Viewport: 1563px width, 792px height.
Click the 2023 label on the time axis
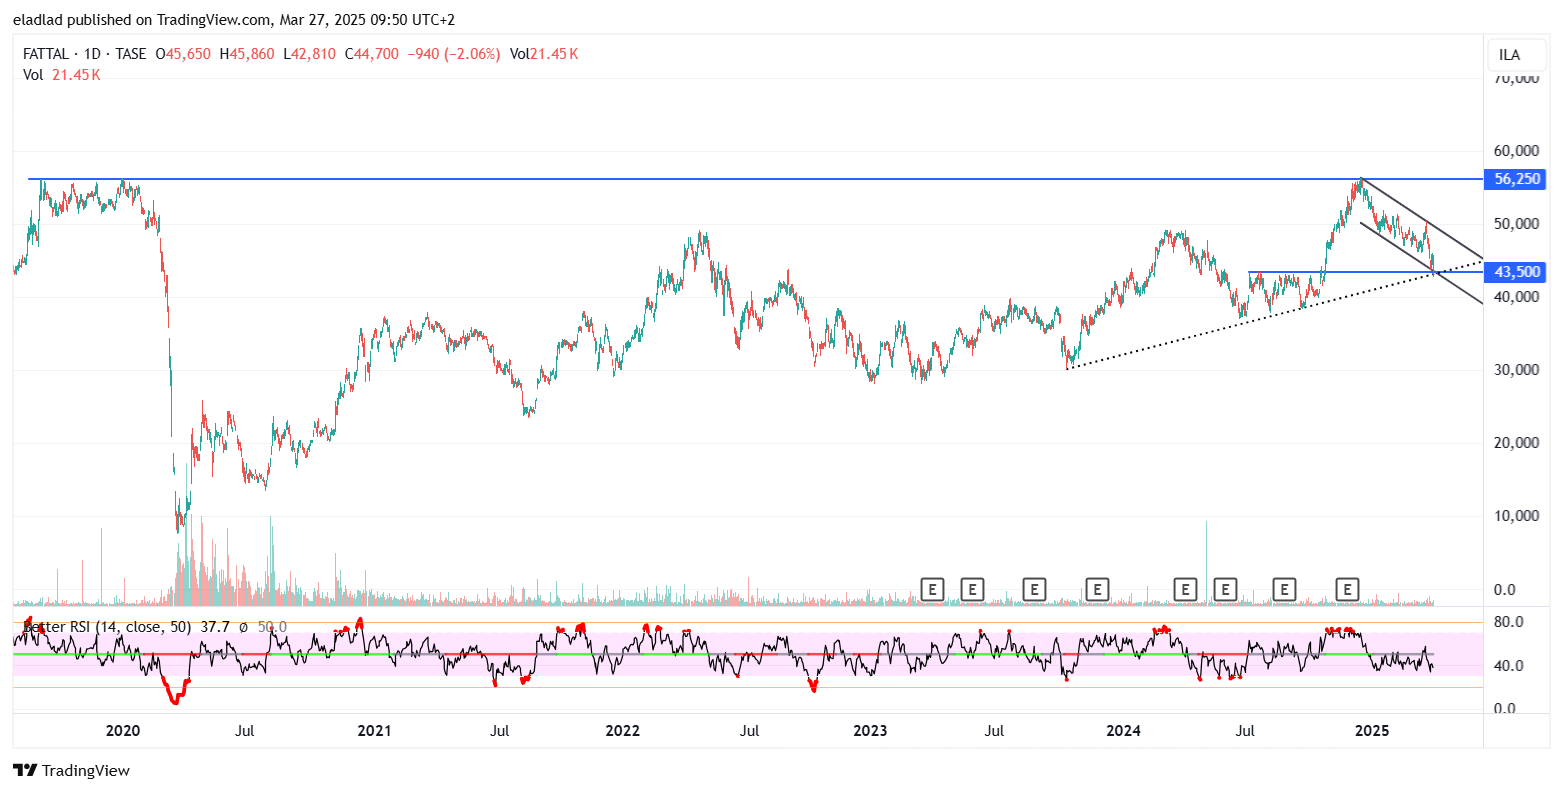[x=870, y=731]
